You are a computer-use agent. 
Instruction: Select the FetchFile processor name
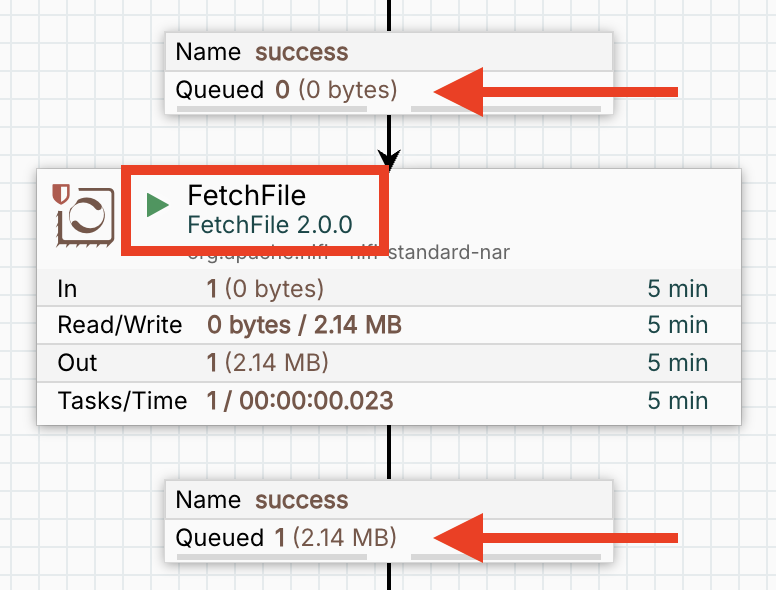click(246, 197)
